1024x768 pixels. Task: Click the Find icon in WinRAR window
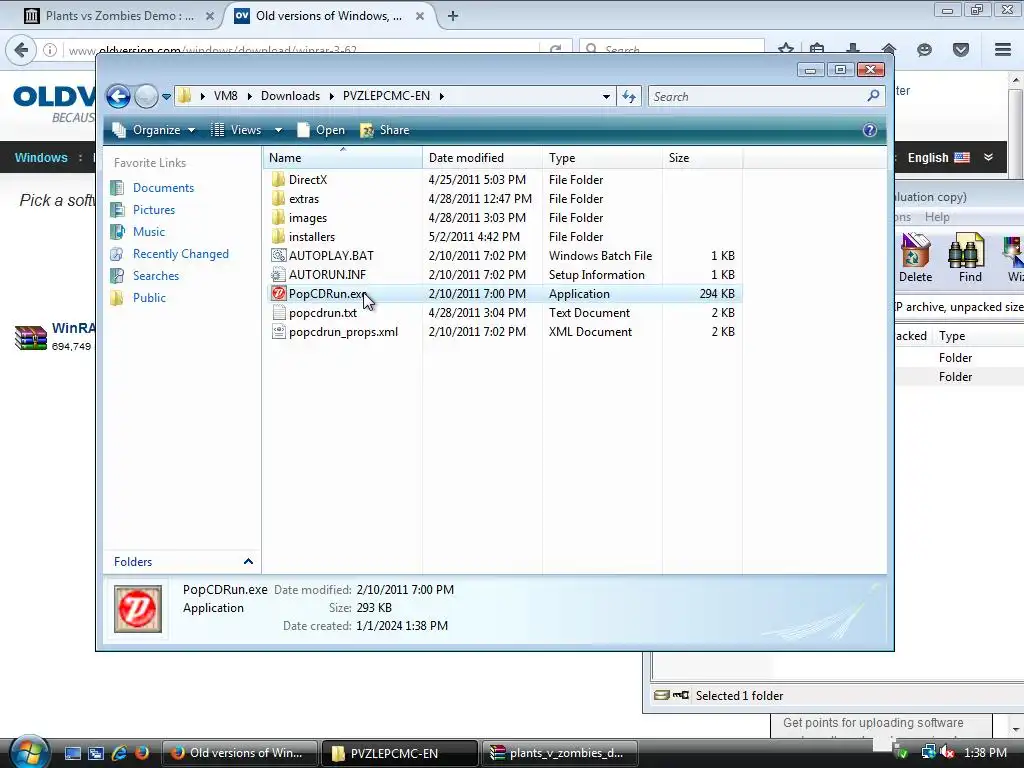click(969, 257)
